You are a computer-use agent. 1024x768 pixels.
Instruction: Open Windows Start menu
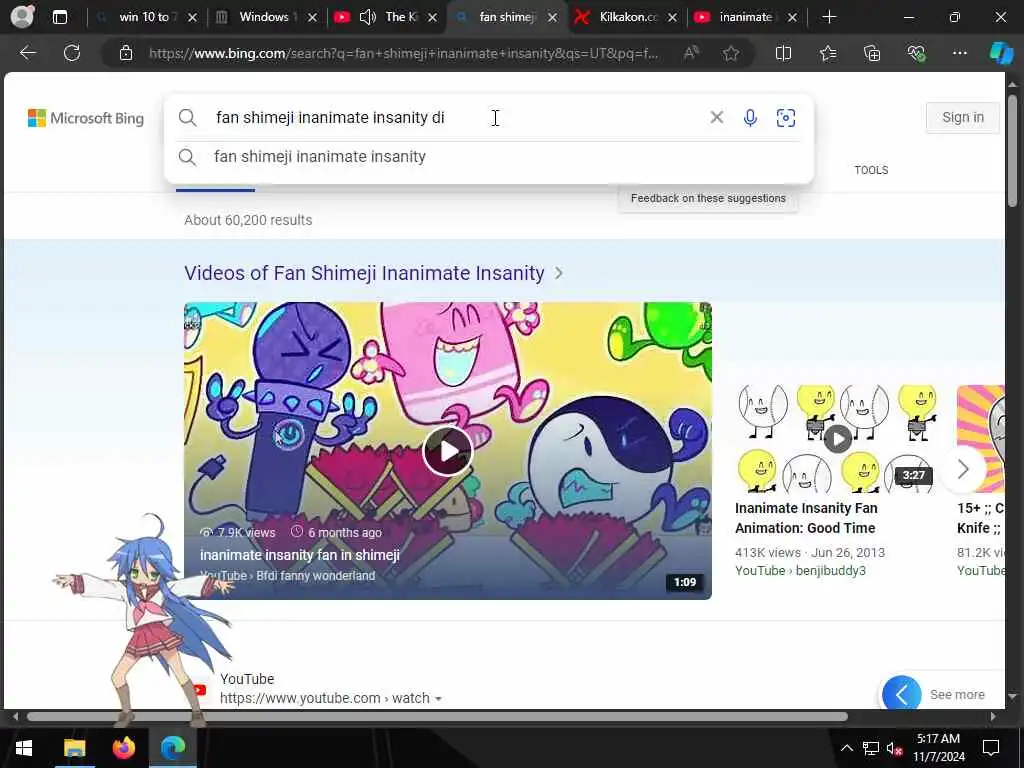pos(24,748)
